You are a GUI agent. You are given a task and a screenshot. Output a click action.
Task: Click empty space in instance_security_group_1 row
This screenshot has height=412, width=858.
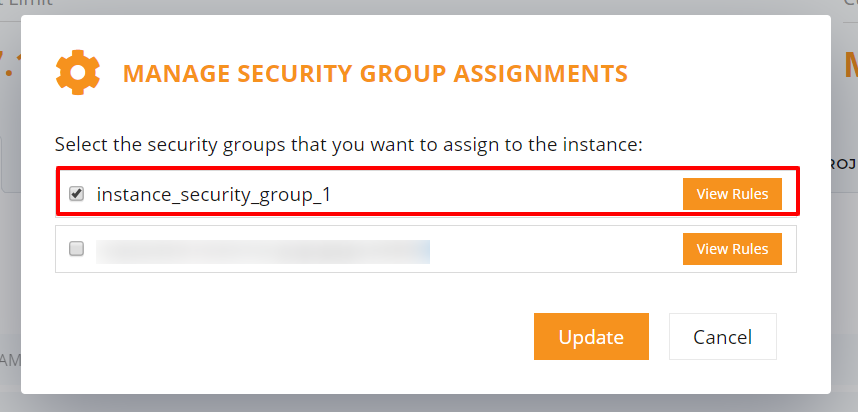pyautogui.click(x=506, y=194)
